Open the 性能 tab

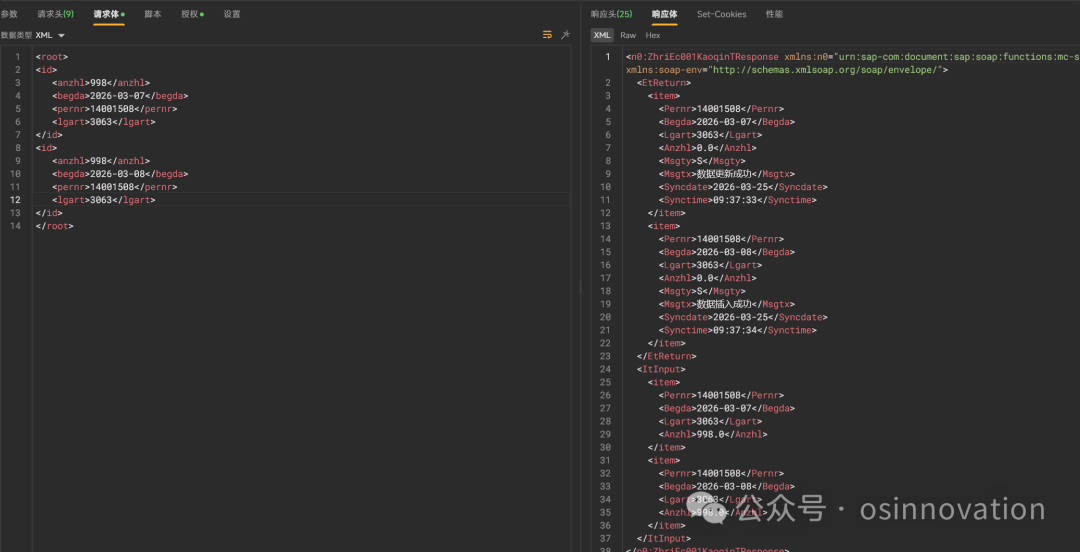click(x=774, y=14)
